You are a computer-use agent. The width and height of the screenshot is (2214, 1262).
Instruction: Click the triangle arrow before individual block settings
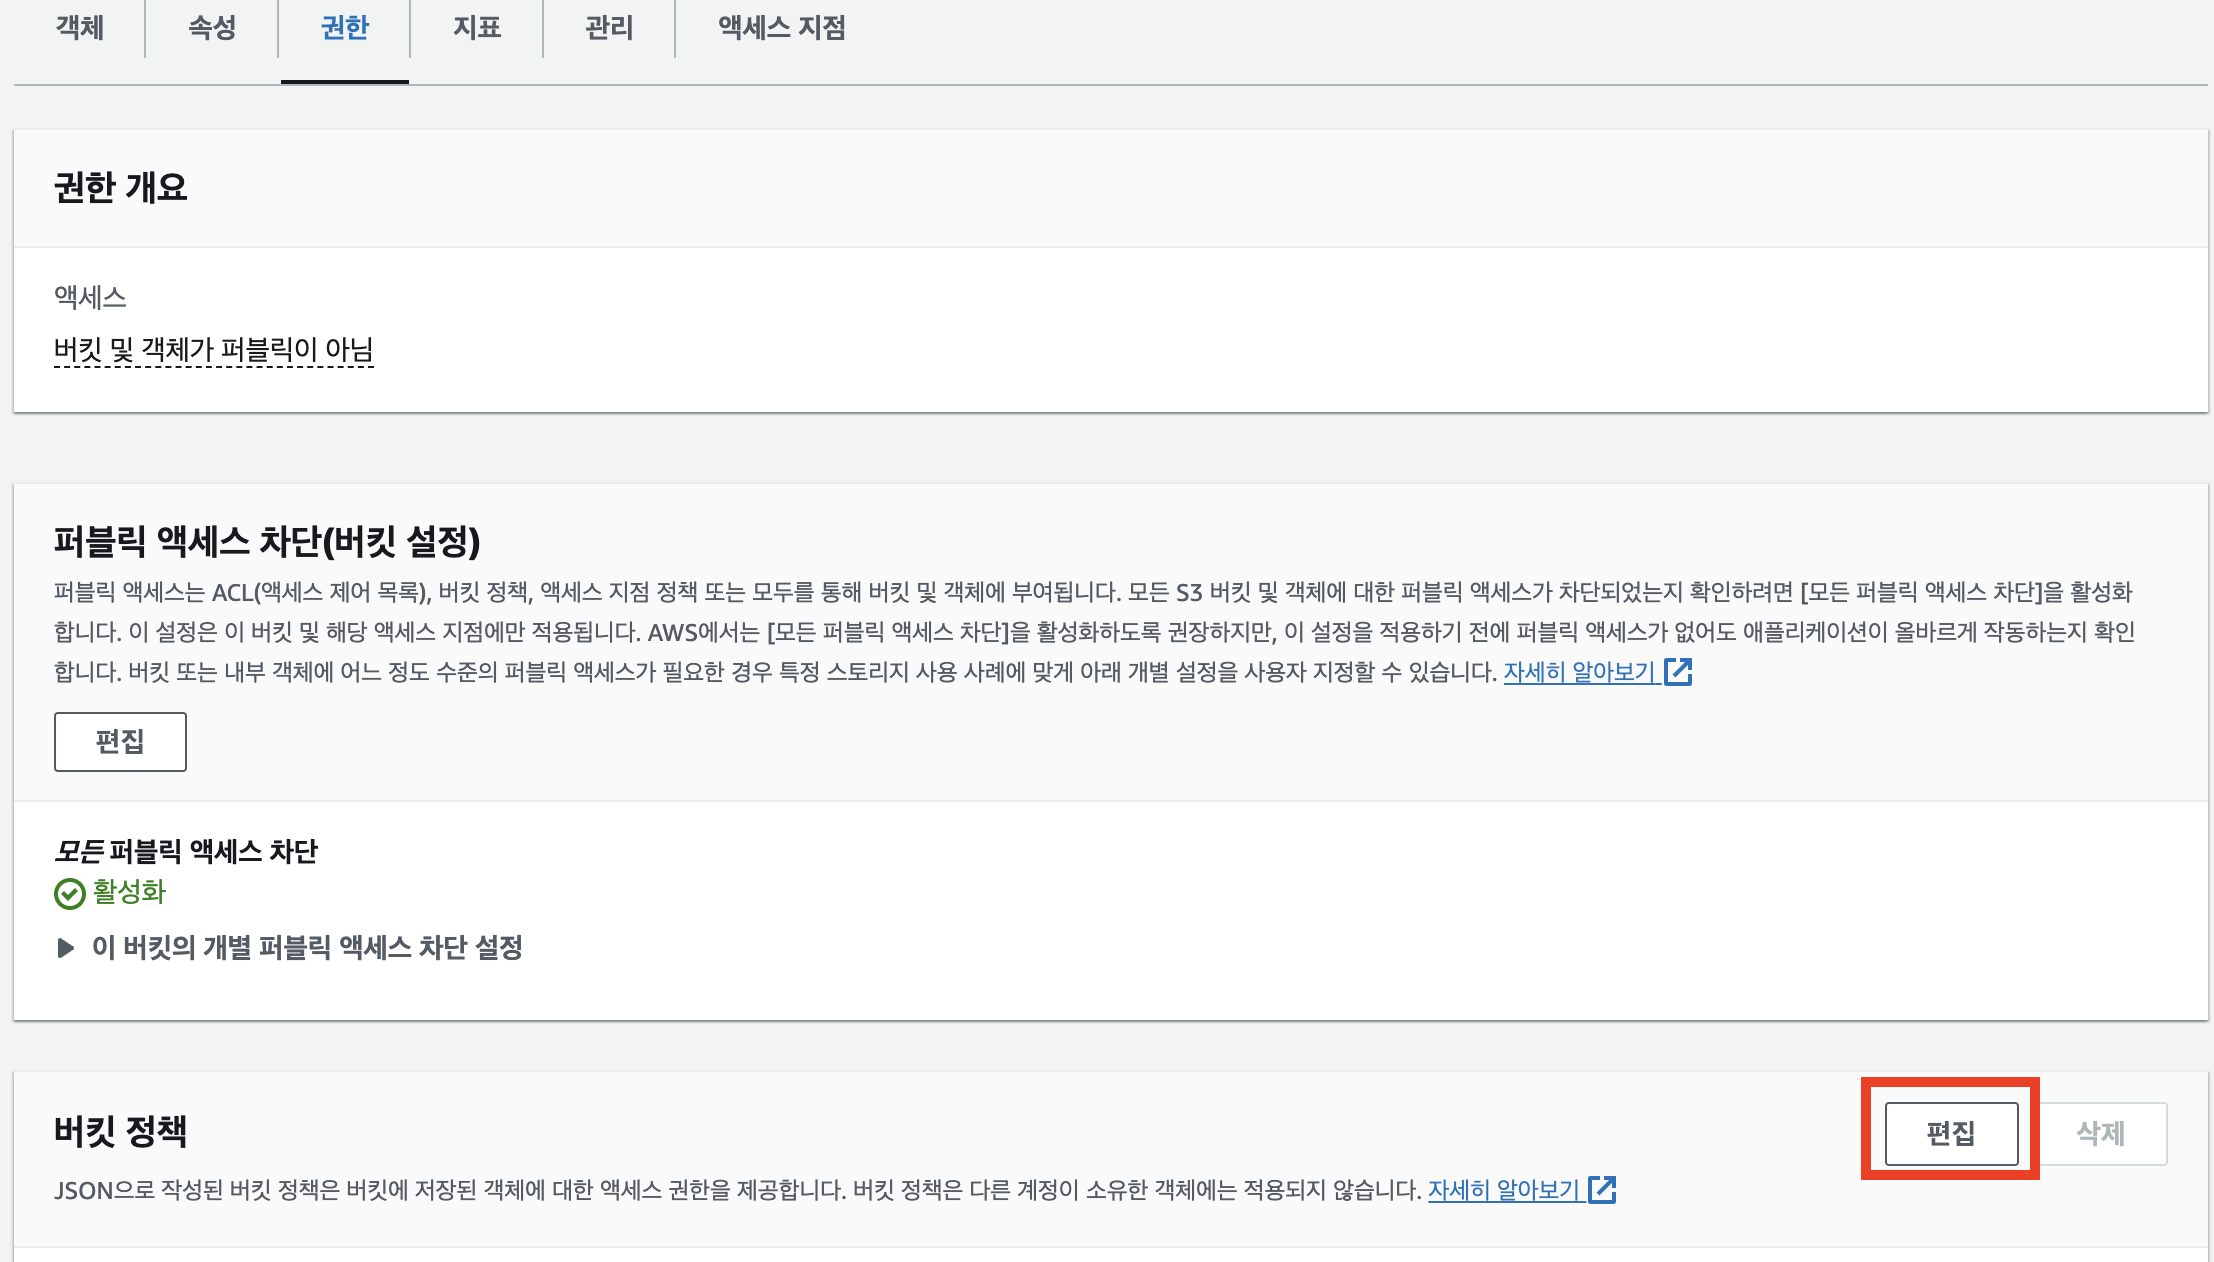pyautogui.click(x=66, y=948)
